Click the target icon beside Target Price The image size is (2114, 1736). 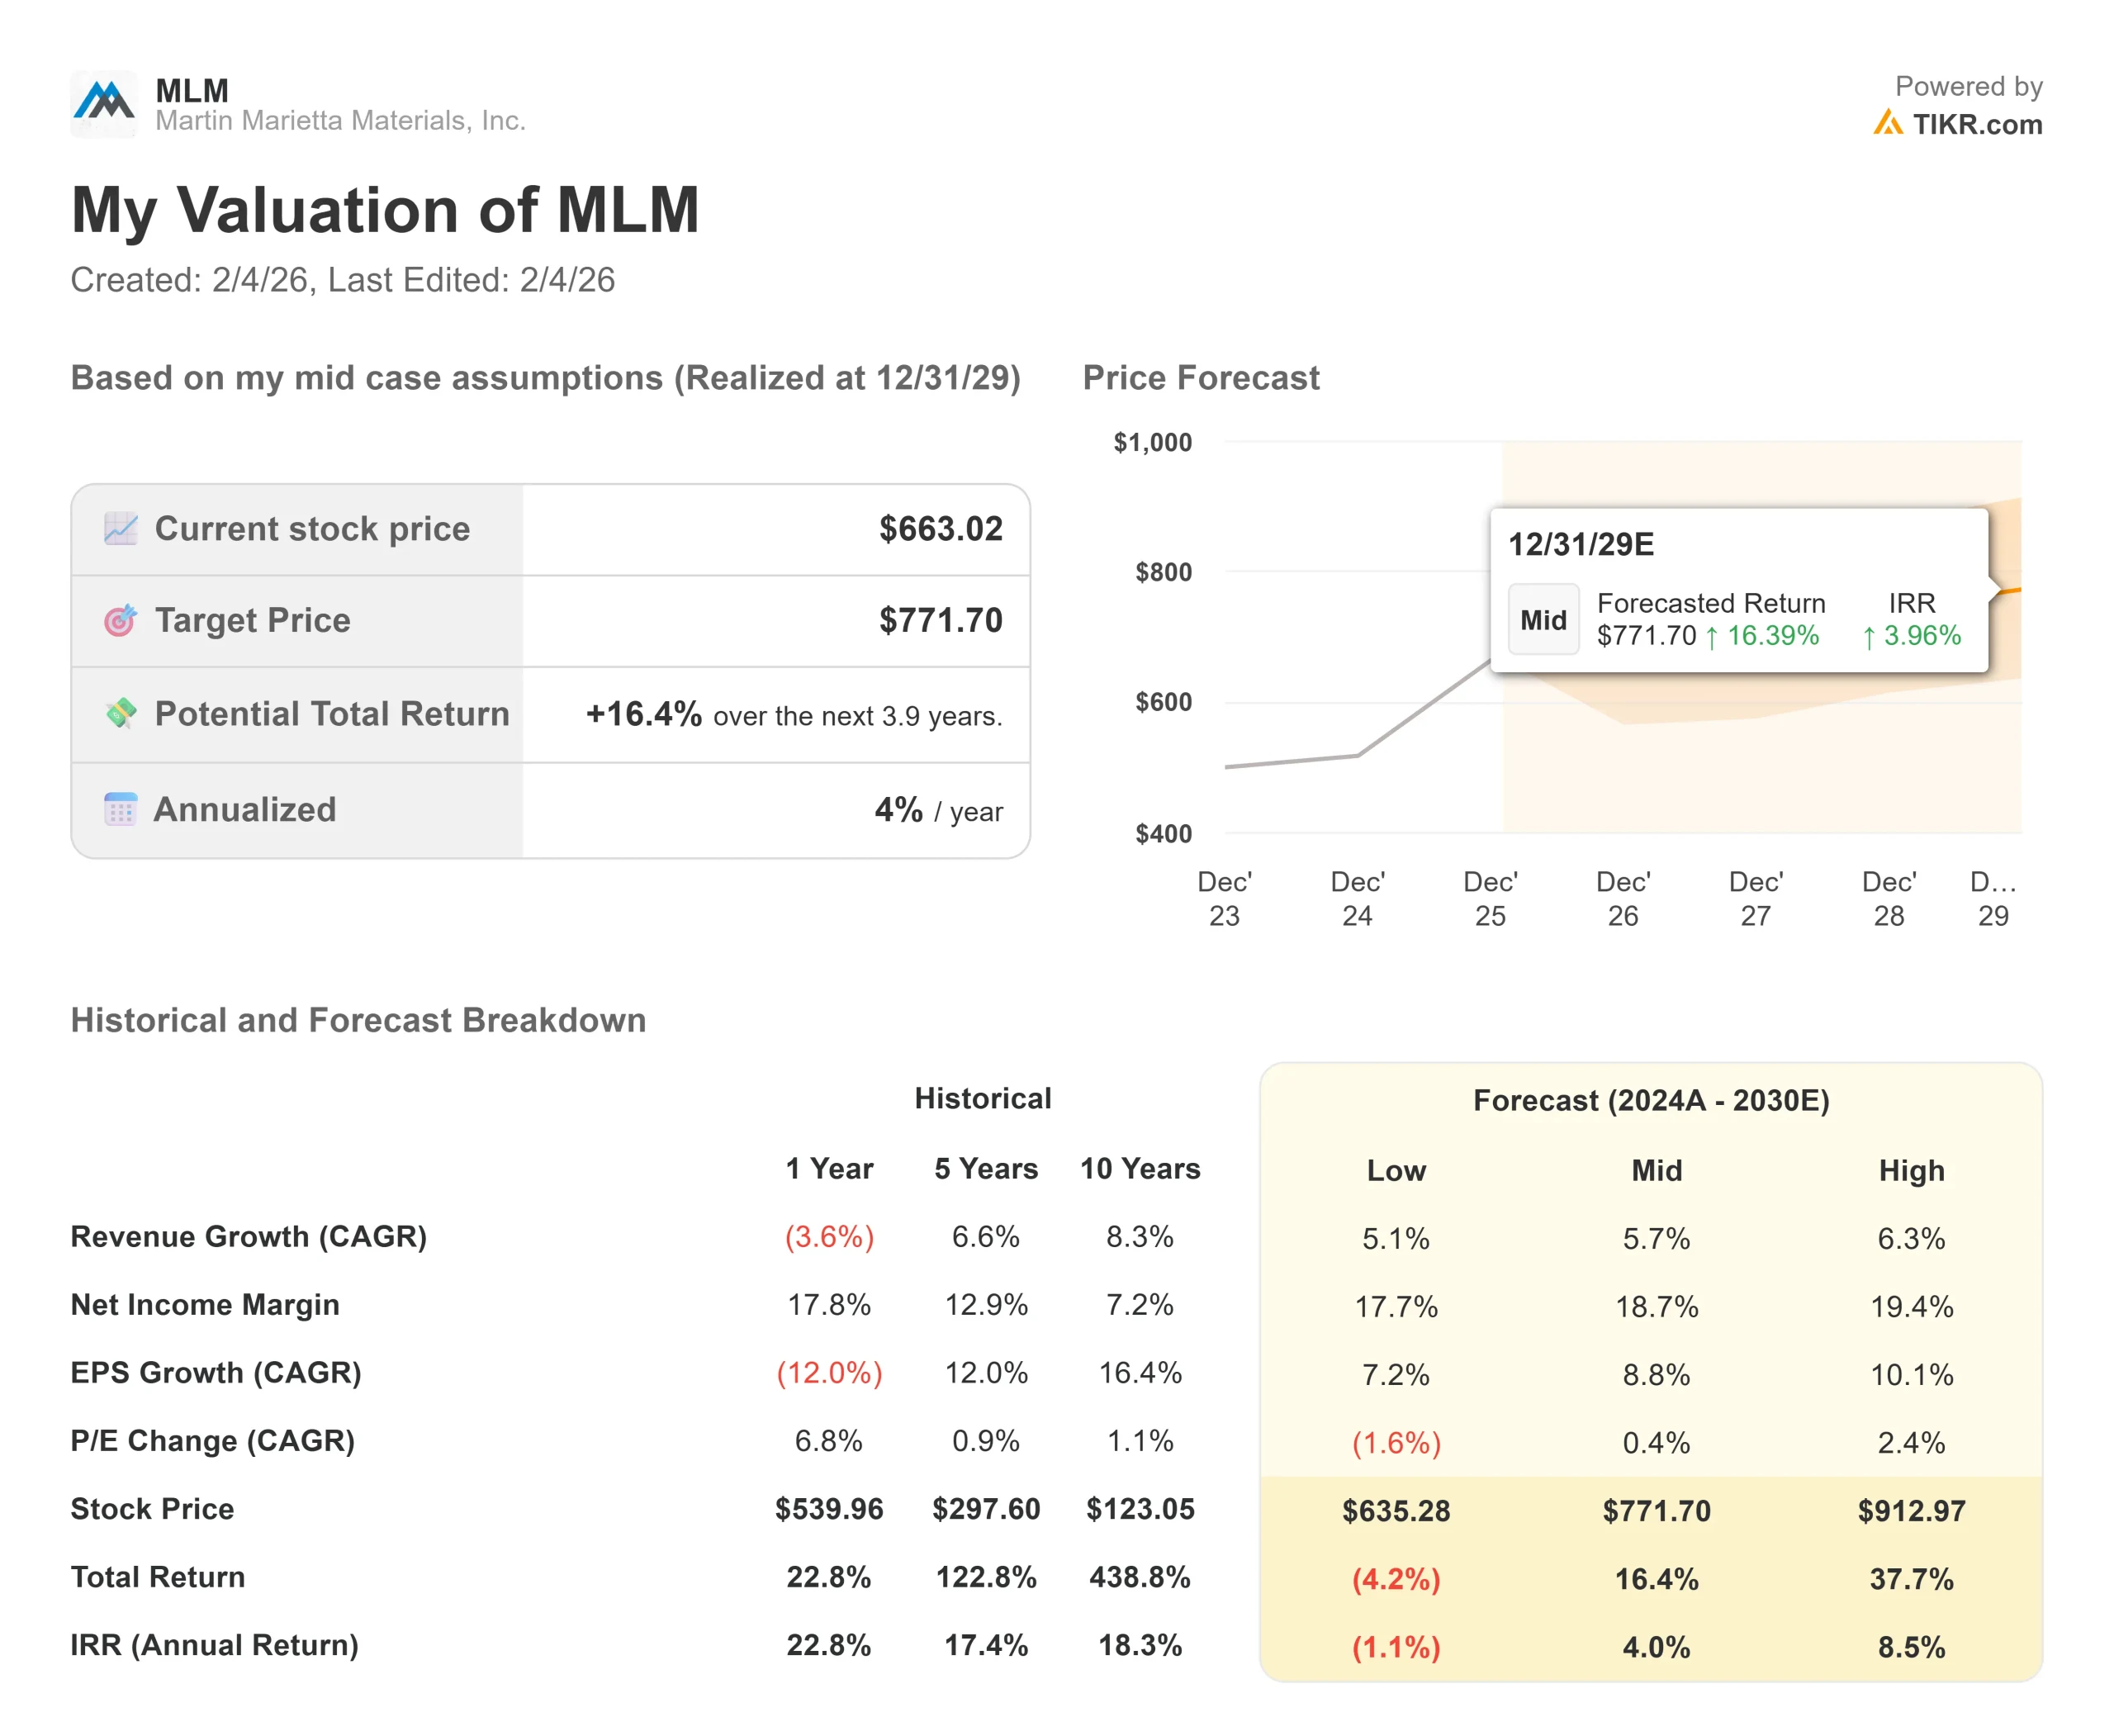click(121, 621)
